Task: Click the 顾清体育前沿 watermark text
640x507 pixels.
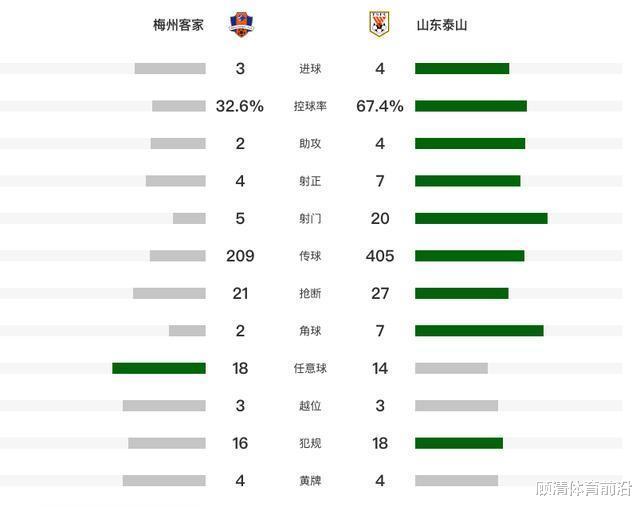Action: click(x=584, y=489)
